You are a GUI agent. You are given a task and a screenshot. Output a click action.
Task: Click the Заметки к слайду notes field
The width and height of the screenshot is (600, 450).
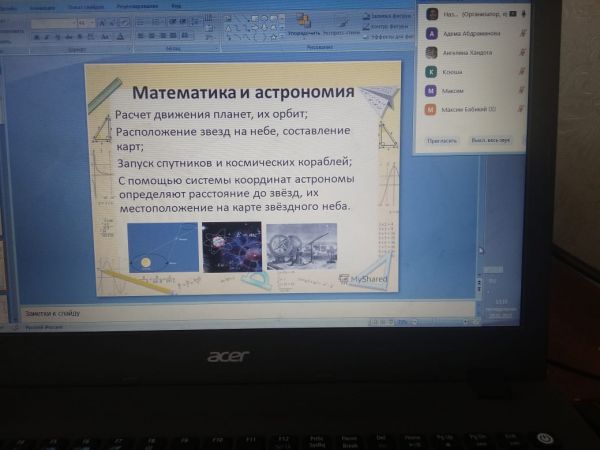[x=200, y=314]
